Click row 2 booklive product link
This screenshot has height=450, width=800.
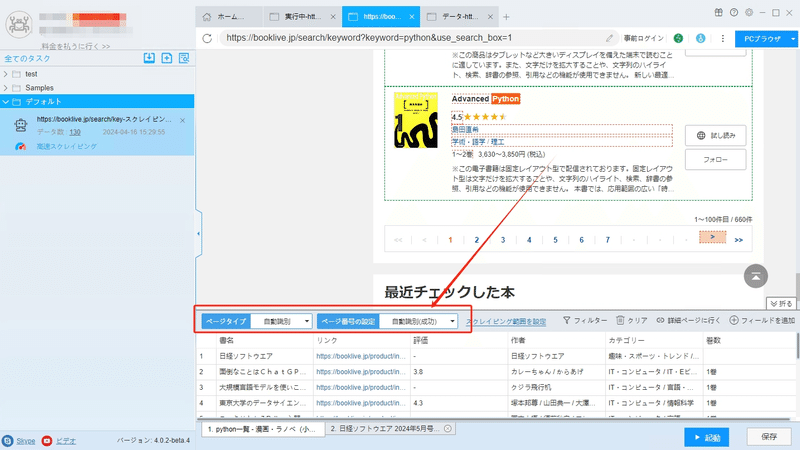tap(361, 371)
